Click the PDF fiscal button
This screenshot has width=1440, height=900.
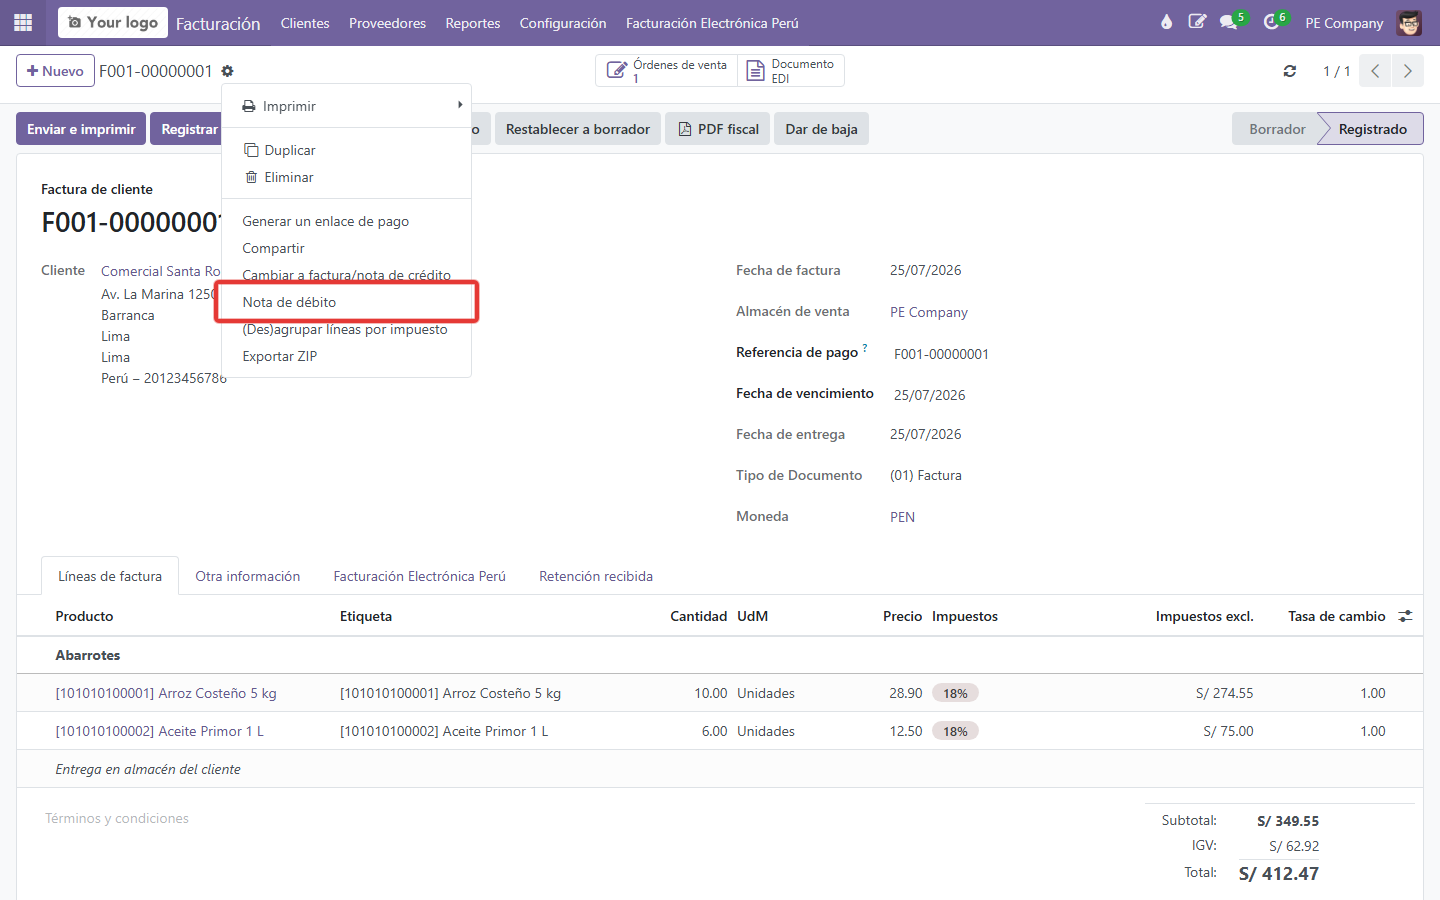(x=718, y=129)
